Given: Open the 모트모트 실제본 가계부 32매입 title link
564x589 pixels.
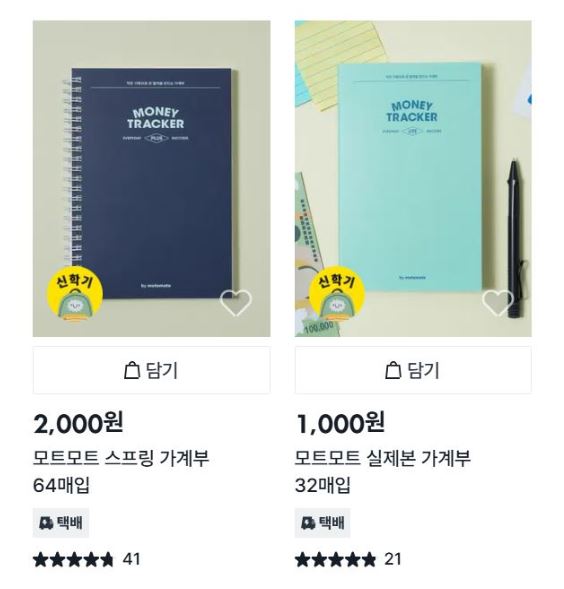Looking at the screenshot, I should 383,472.
